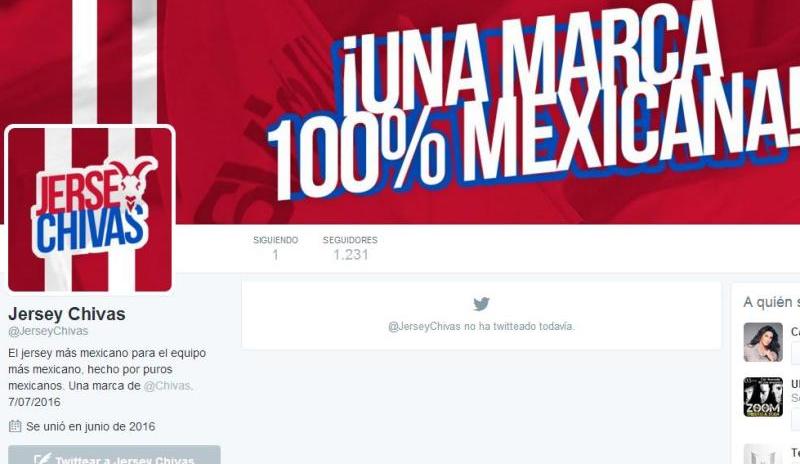Click the Twitter bird icon in empty timeline
800x464 pixels.
(481, 304)
